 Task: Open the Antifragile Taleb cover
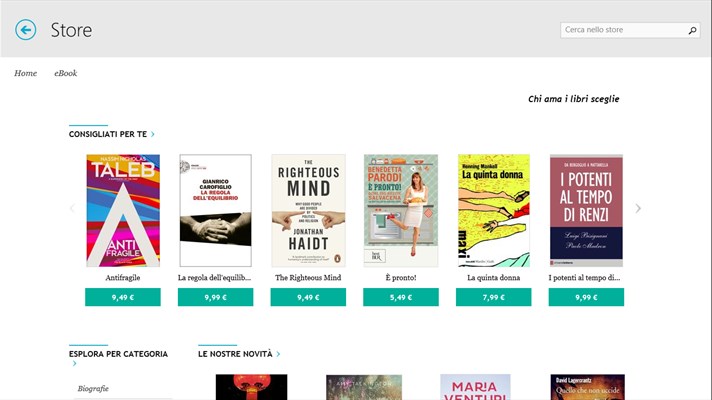coord(123,210)
